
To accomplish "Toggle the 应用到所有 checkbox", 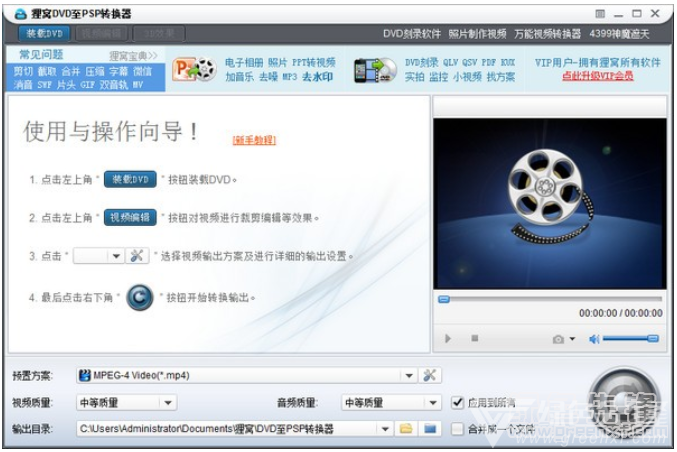I will tap(457, 403).
